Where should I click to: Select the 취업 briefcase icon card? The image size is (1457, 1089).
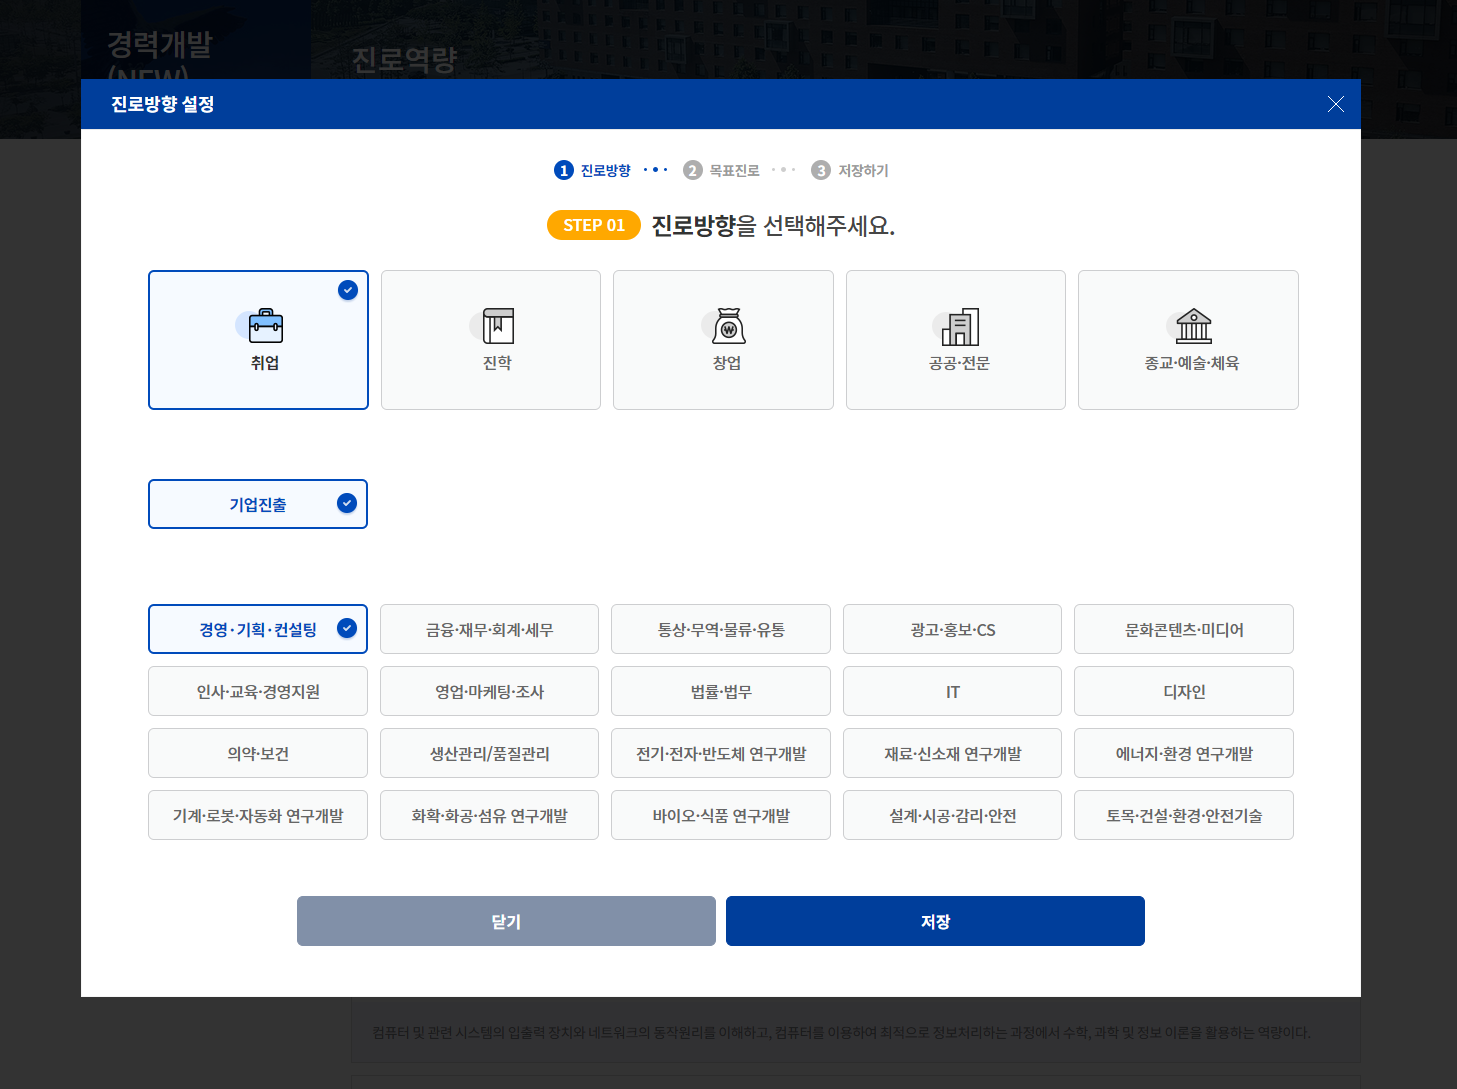[x=258, y=340]
